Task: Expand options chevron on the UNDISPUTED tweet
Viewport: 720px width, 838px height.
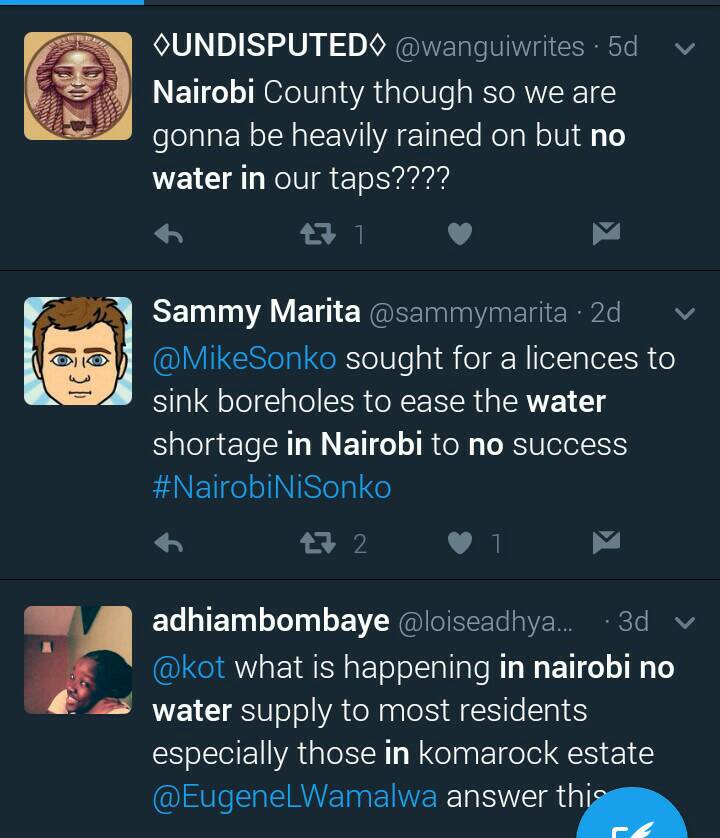Action: point(685,48)
